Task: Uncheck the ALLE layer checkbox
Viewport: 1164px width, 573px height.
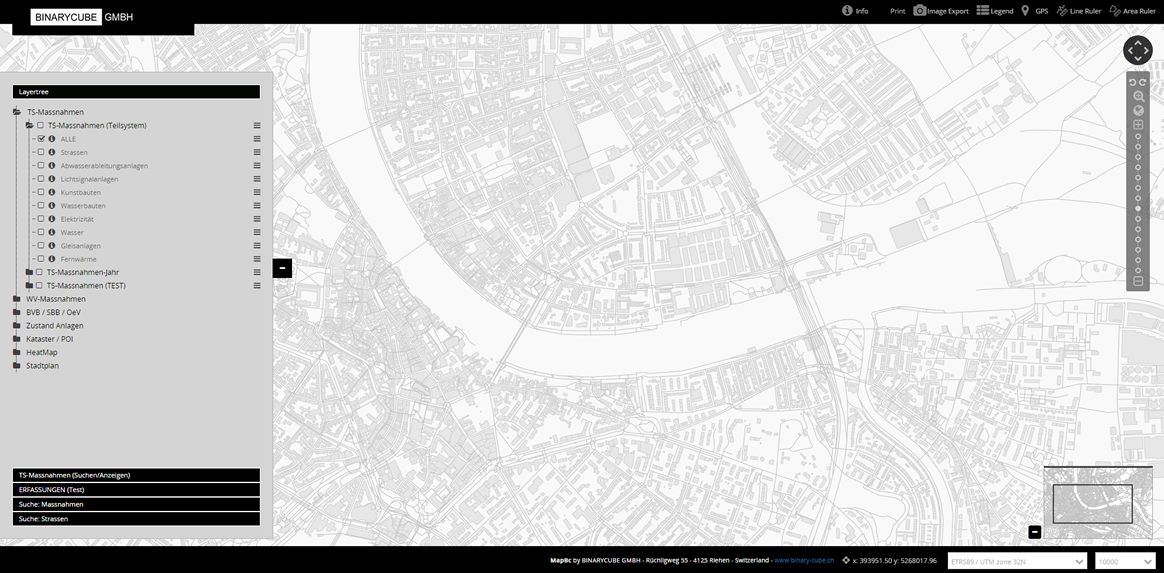Action: (41, 139)
